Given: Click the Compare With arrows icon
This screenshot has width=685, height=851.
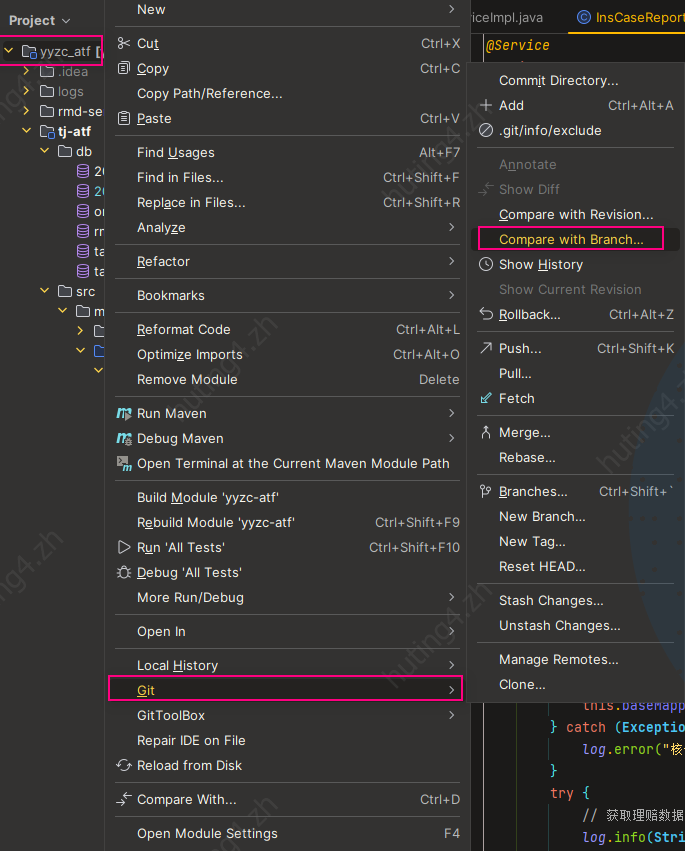Looking at the screenshot, I should pyautogui.click(x=124, y=799).
